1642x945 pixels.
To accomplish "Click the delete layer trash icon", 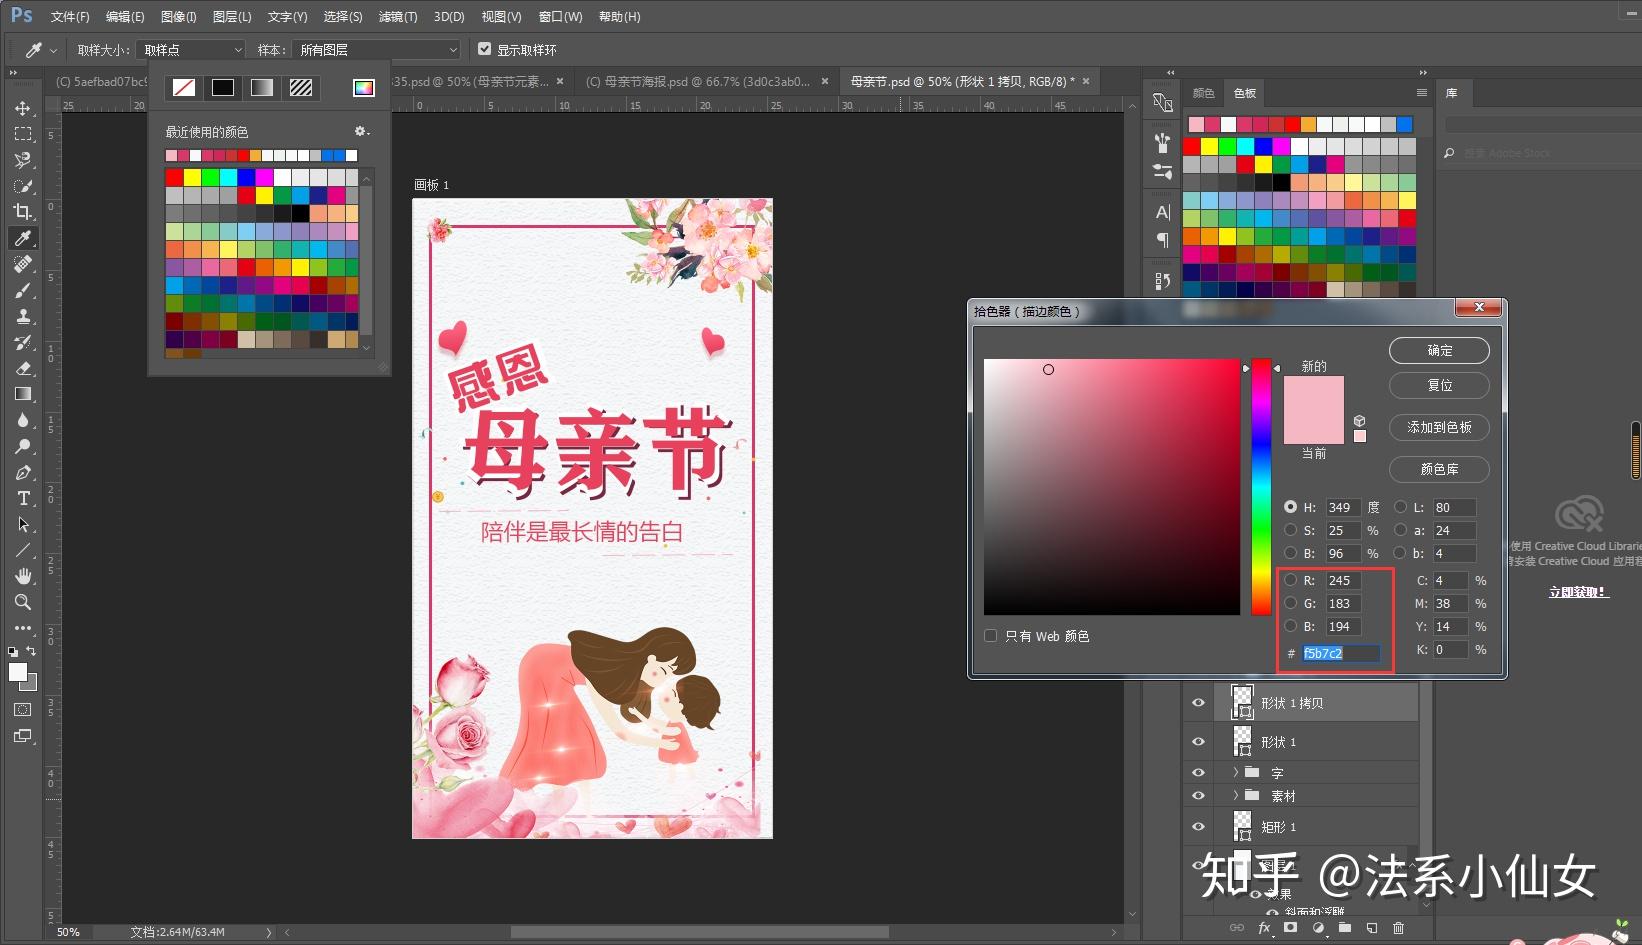I will point(1398,928).
